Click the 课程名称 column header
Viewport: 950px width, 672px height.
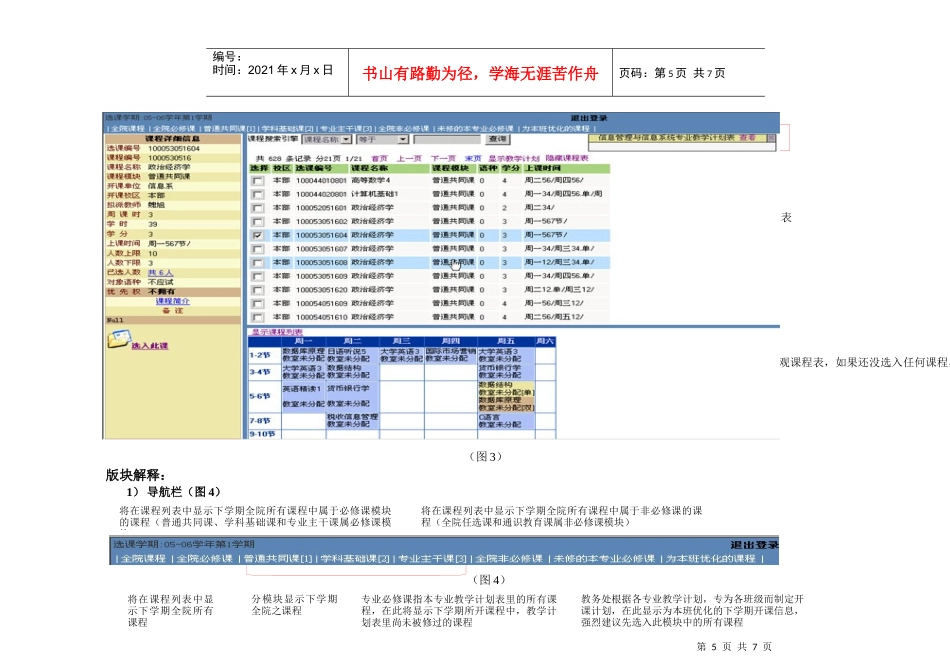tap(369, 168)
